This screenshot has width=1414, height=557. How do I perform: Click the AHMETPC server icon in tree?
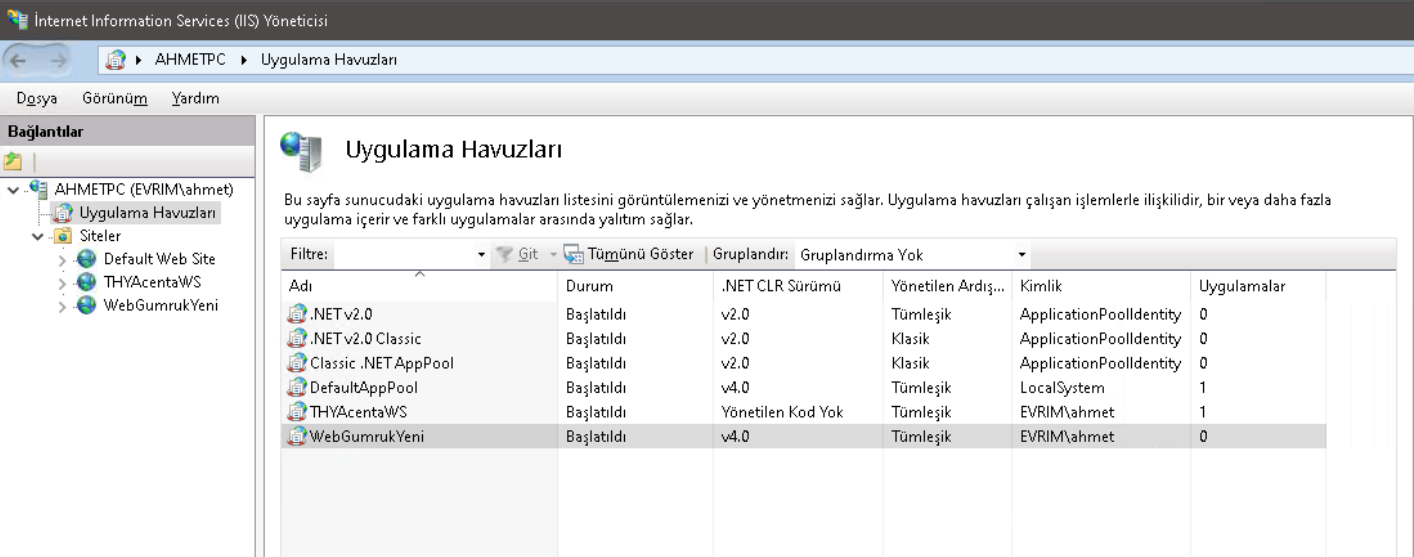pos(40,188)
